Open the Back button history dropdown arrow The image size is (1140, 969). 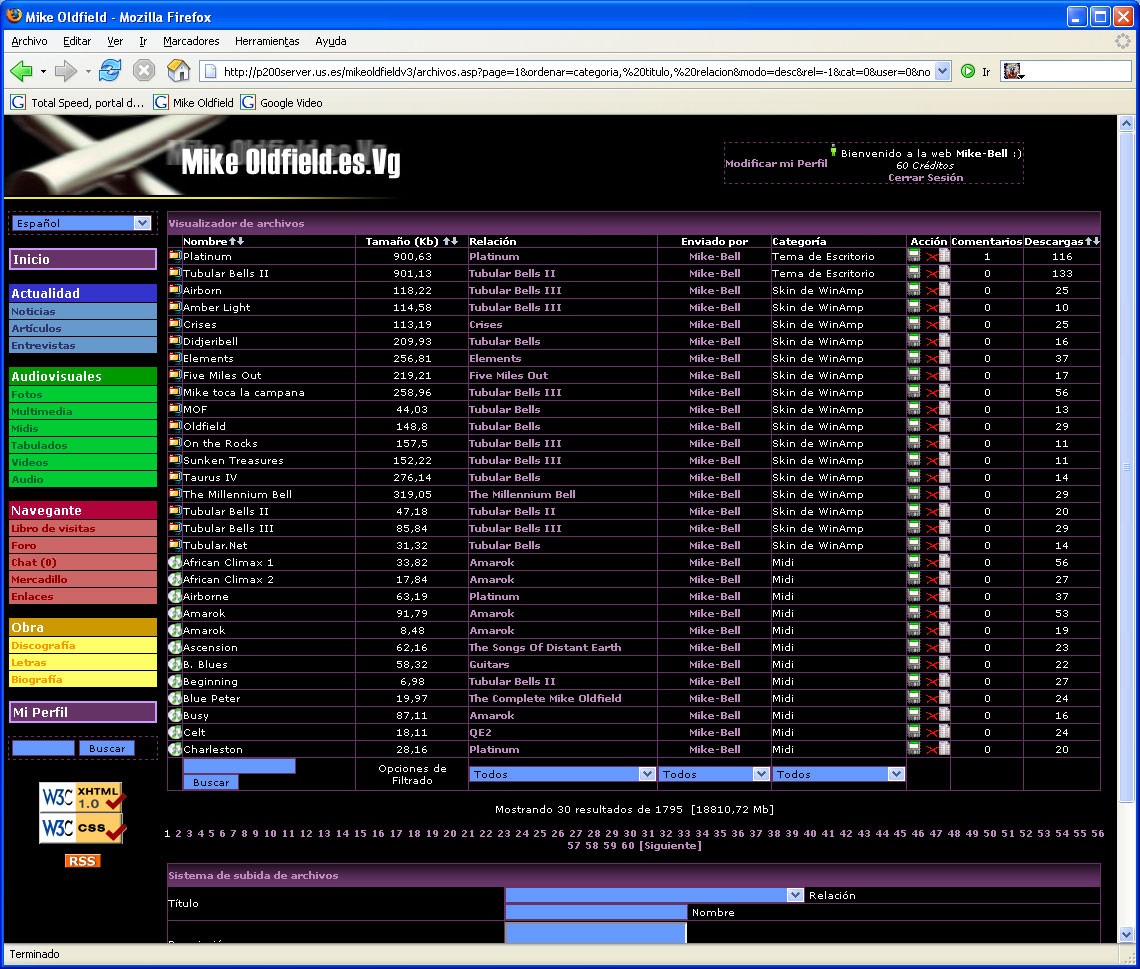click(x=44, y=71)
